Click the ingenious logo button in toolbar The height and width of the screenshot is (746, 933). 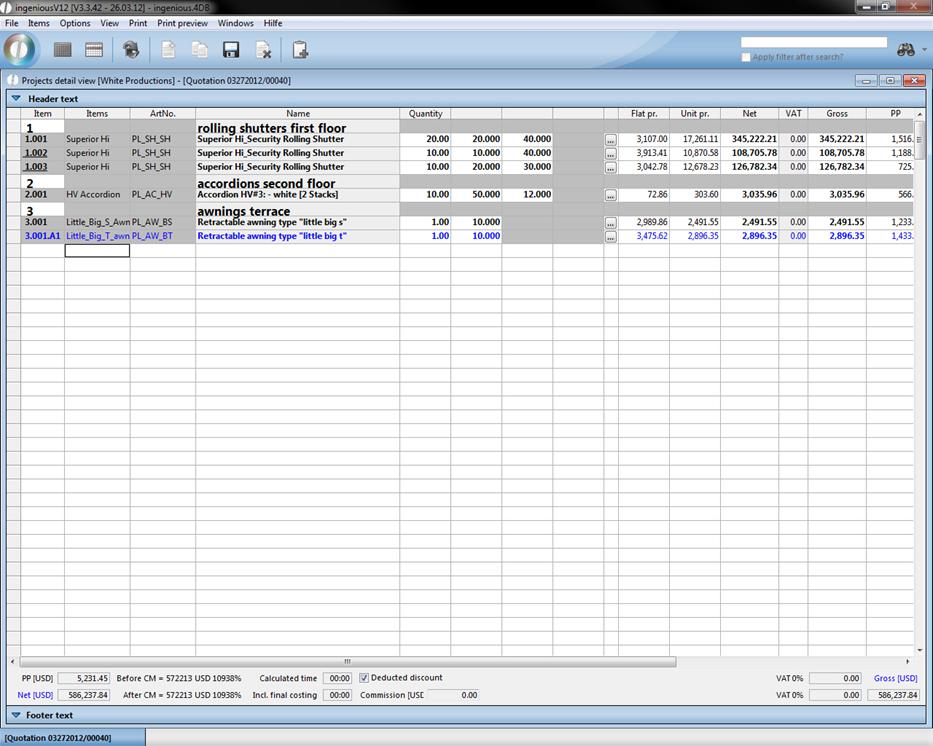tap(19, 49)
